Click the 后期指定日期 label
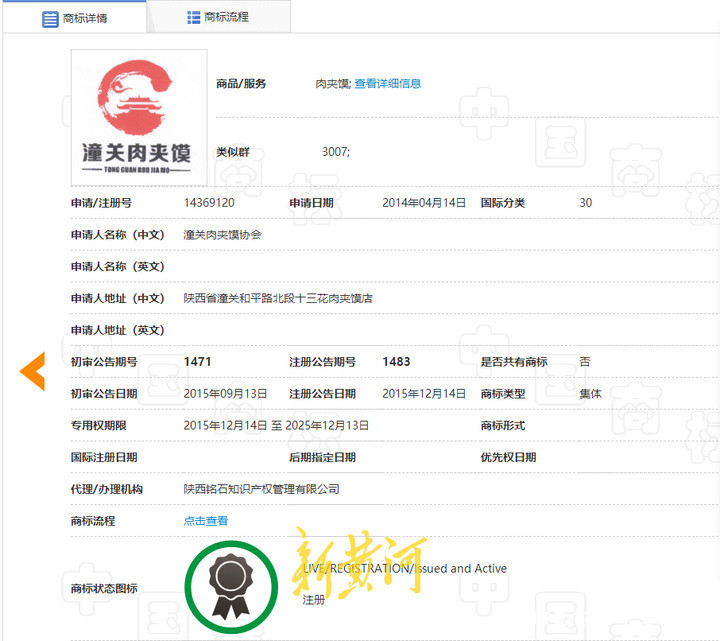 click(322, 457)
